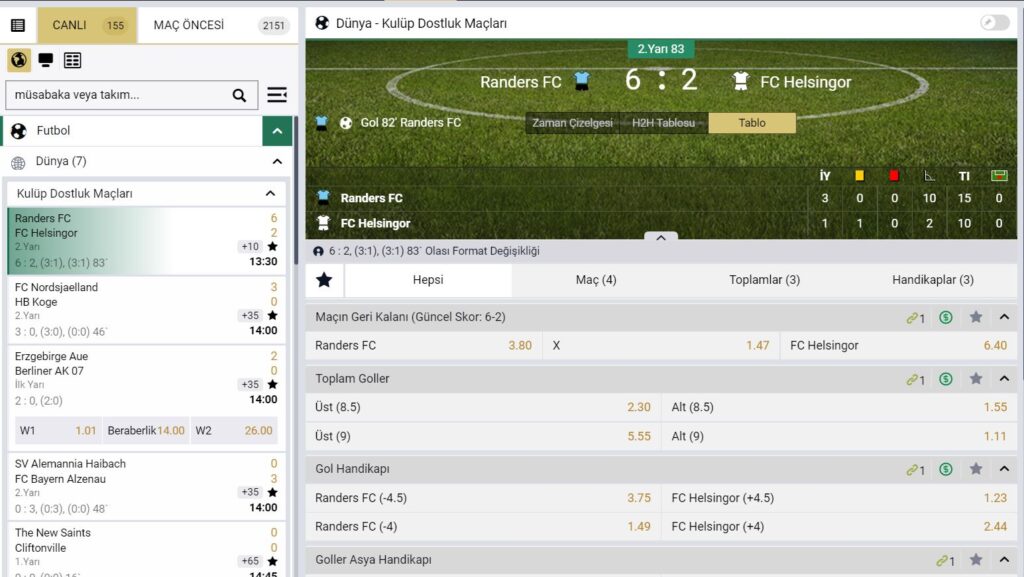Click the favorites star tab before Hepsi
Screen dimensions: 1024x577
coord(324,280)
